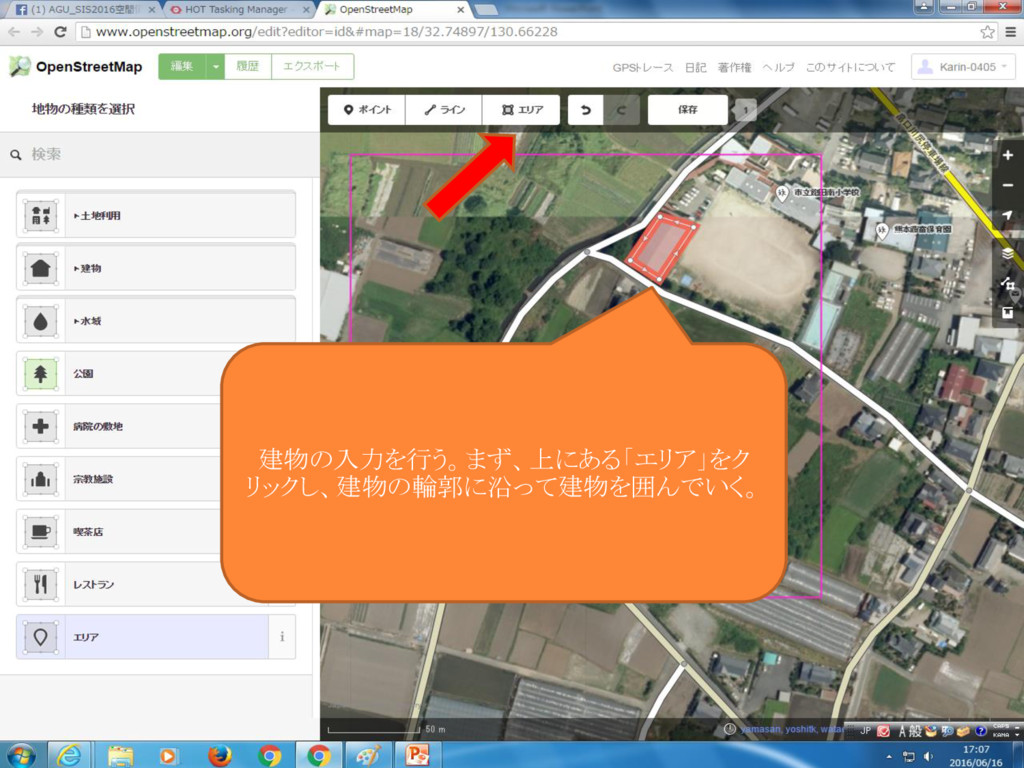
Task: Click the geolocate arrow icon
Action: [x=1008, y=215]
